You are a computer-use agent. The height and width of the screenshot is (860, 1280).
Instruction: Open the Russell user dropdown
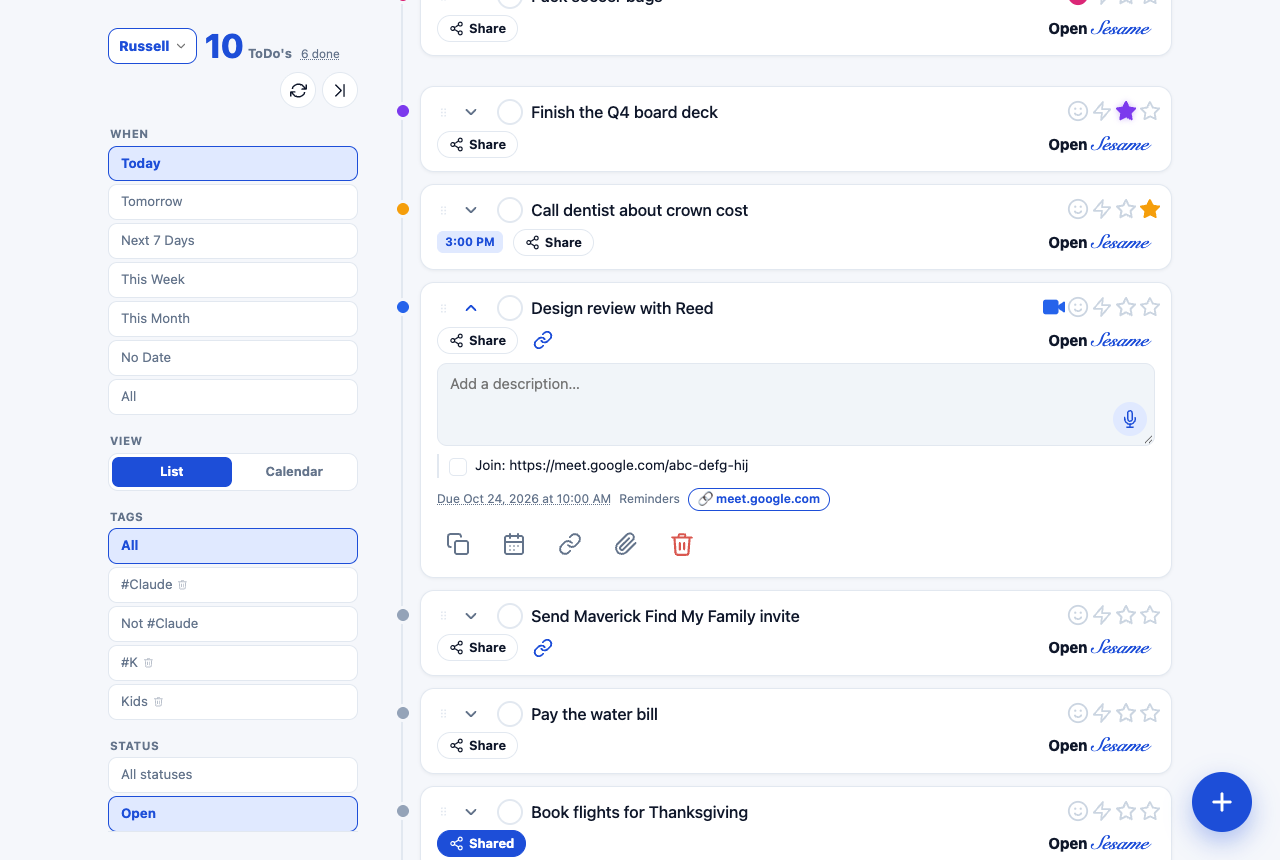[152, 46]
